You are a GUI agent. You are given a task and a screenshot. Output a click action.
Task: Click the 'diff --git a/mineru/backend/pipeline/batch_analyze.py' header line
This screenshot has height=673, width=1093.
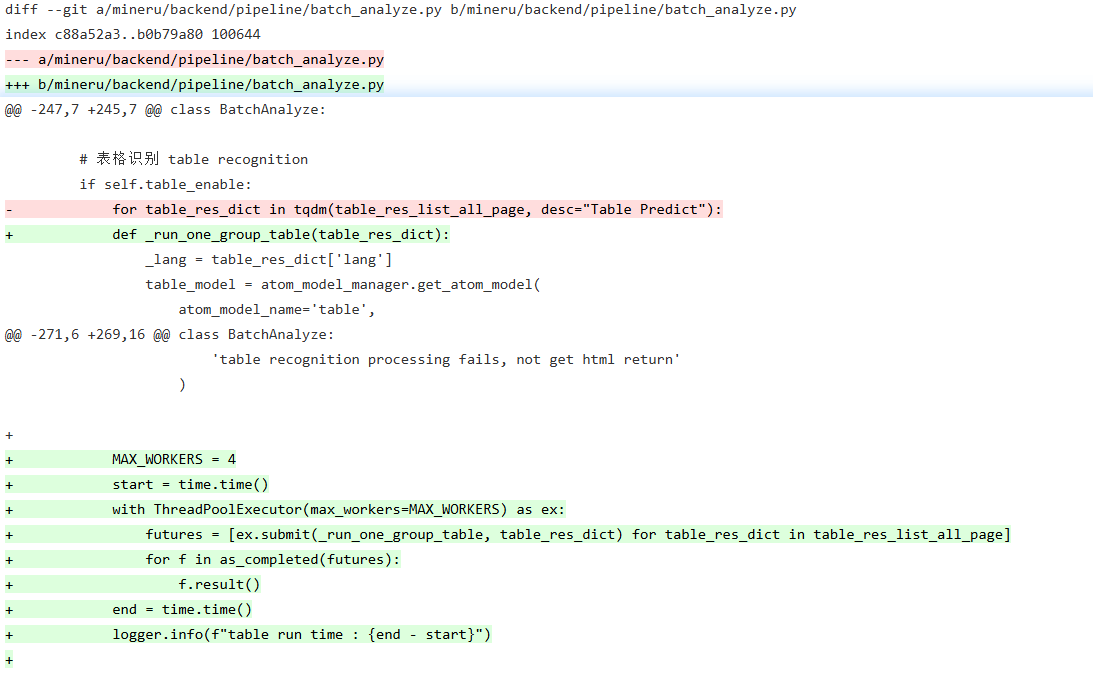click(400, 10)
